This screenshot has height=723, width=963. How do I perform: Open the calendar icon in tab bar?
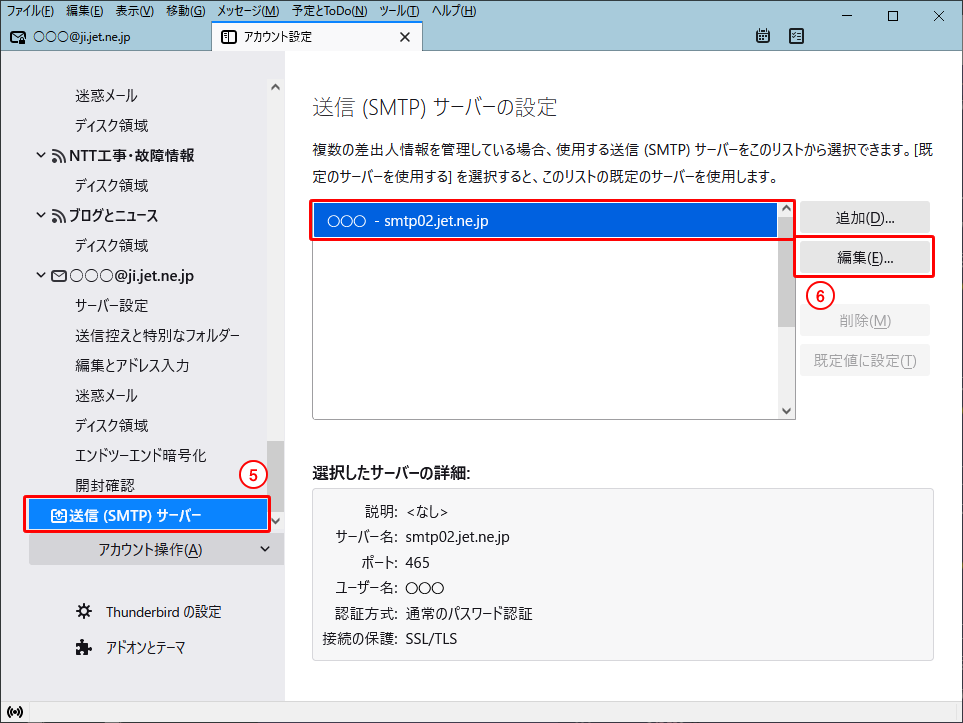tap(763, 37)
